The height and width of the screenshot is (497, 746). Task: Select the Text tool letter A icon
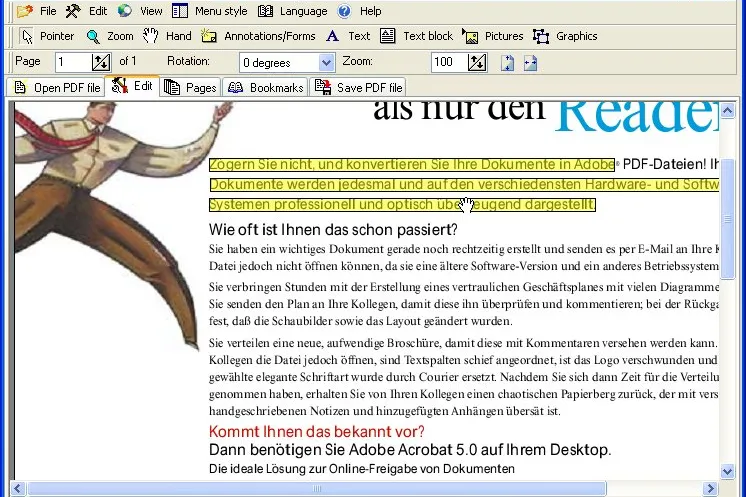pyautogui.click(x=333, y=36)
